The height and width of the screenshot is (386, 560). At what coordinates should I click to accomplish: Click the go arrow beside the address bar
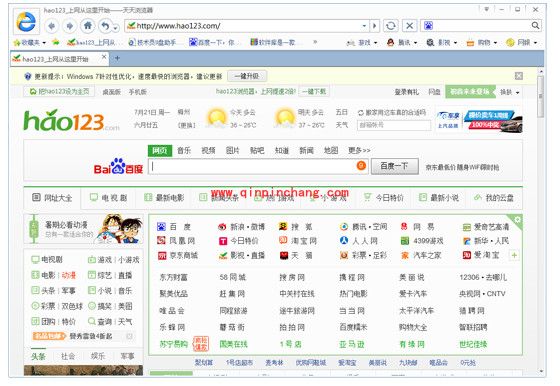(374, 26)
